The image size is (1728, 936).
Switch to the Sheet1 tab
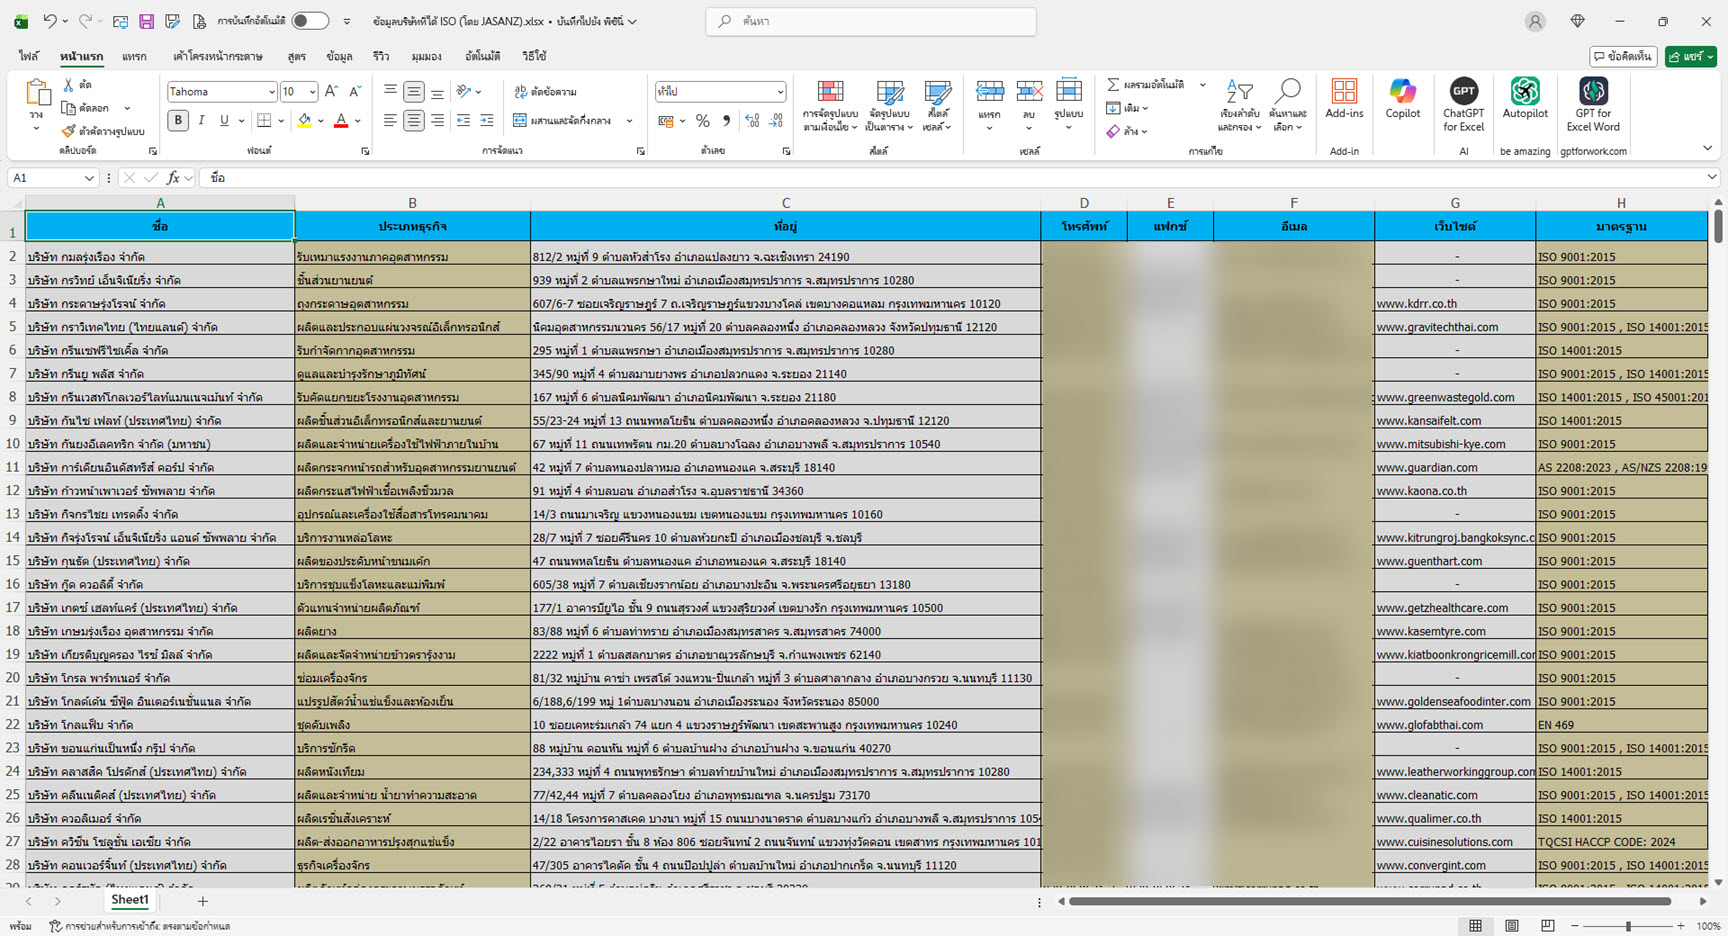[129, 900]
